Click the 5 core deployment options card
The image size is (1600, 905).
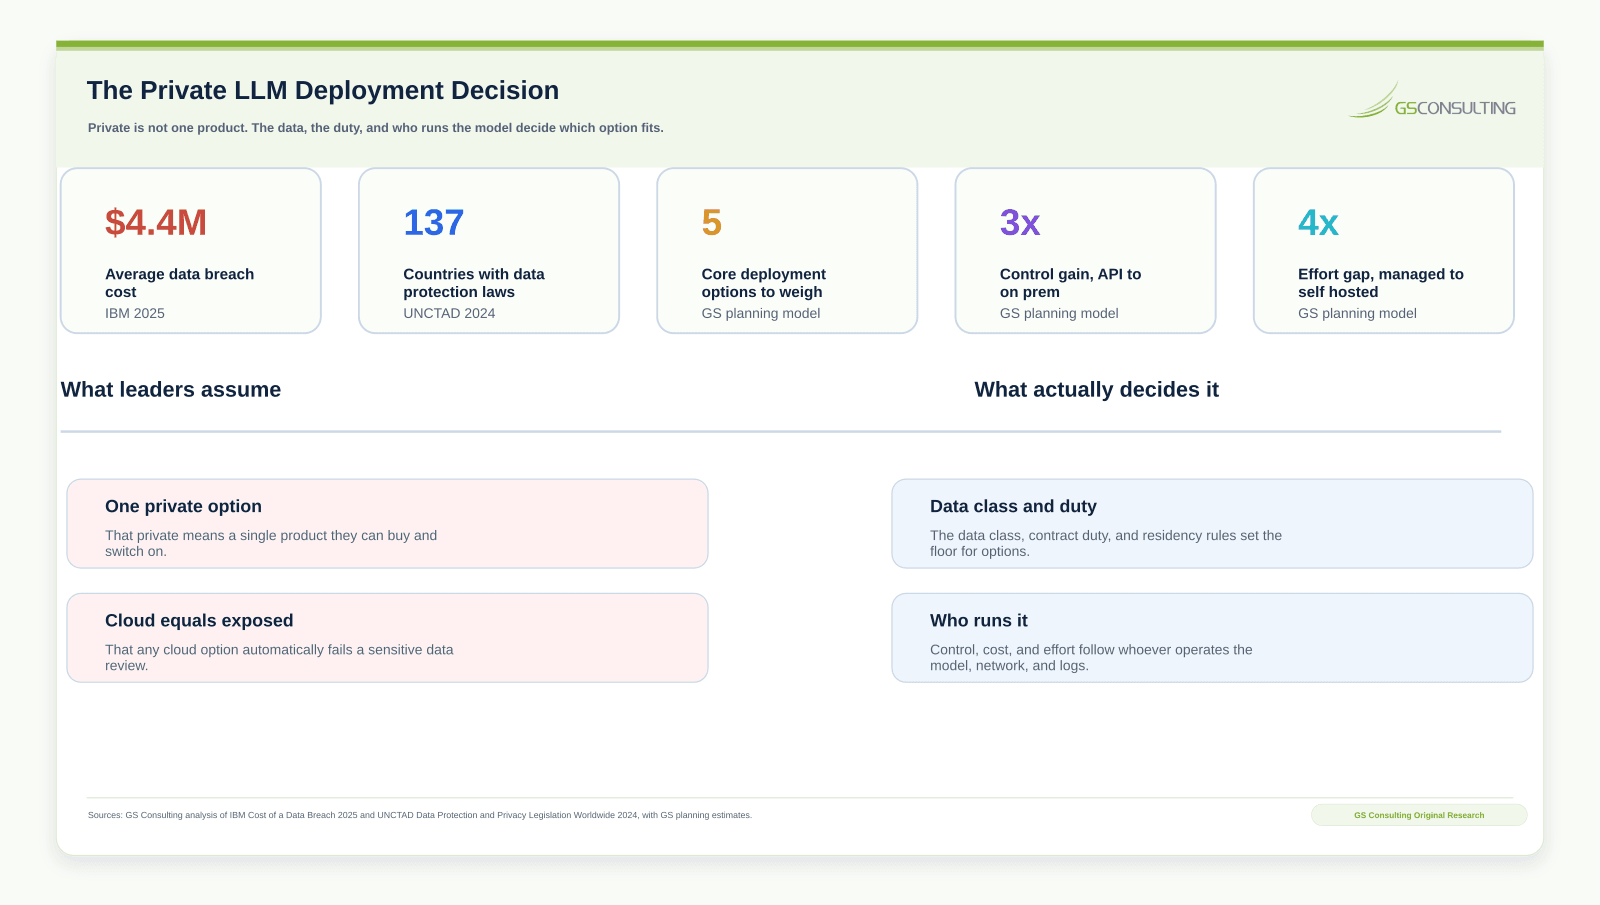pos(787,251)
